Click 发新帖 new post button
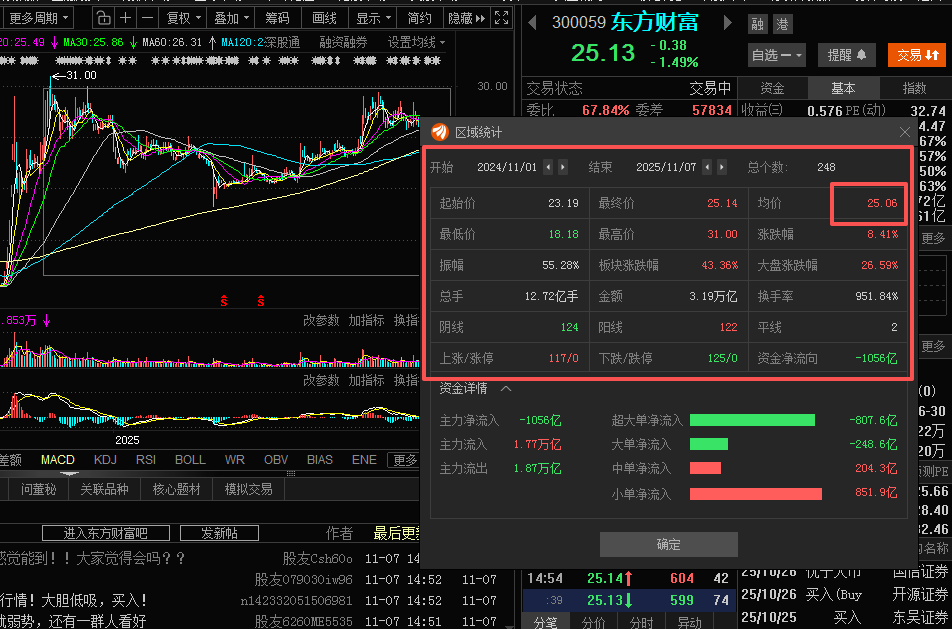Viewport: 952px width, 629px height. [x=219, y=533]
